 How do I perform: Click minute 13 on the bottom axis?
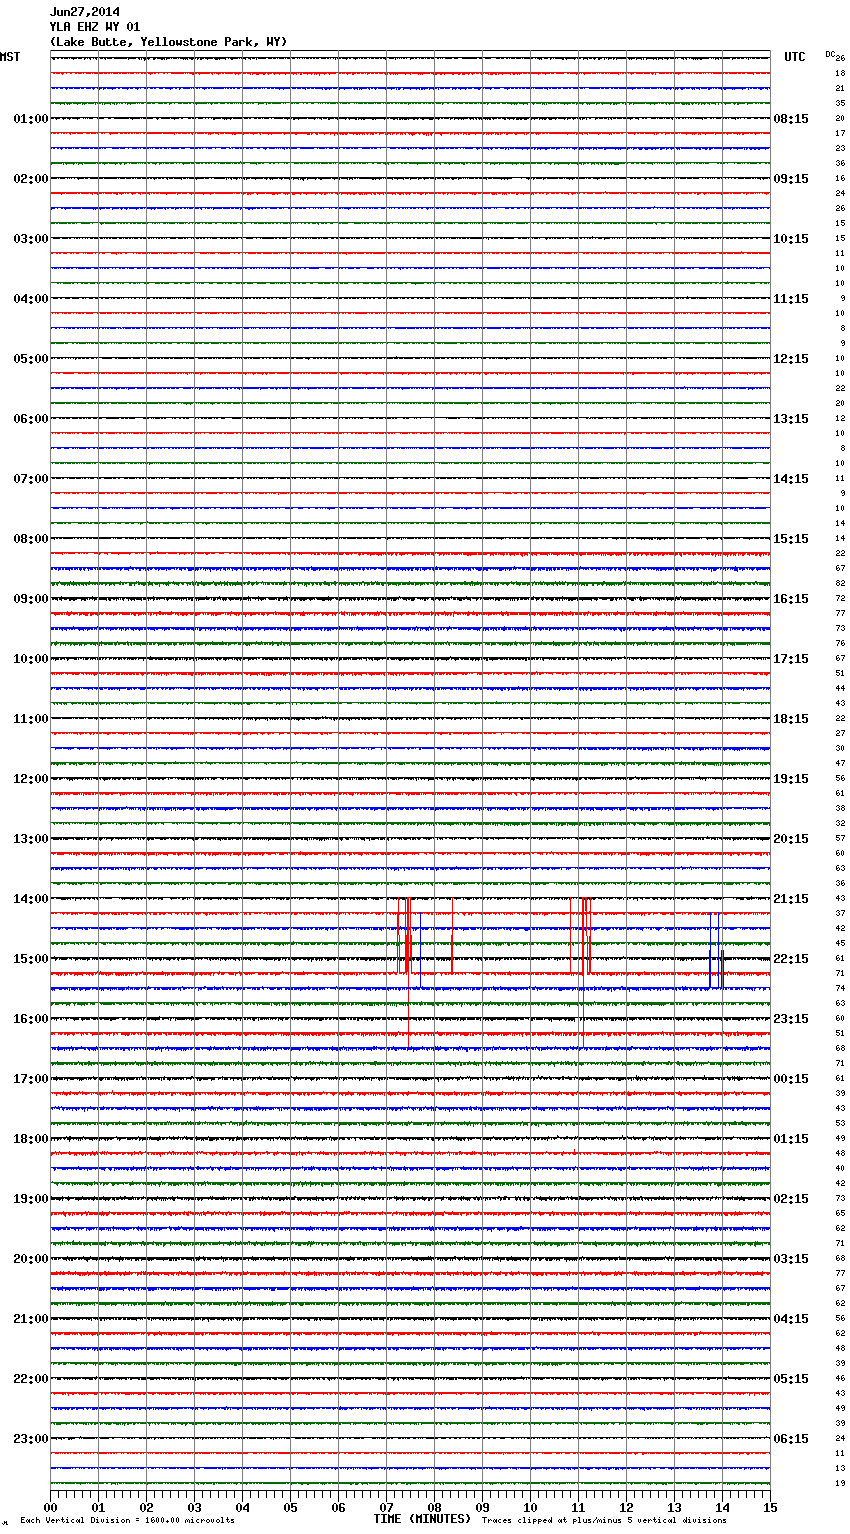tap(674, 1508)
